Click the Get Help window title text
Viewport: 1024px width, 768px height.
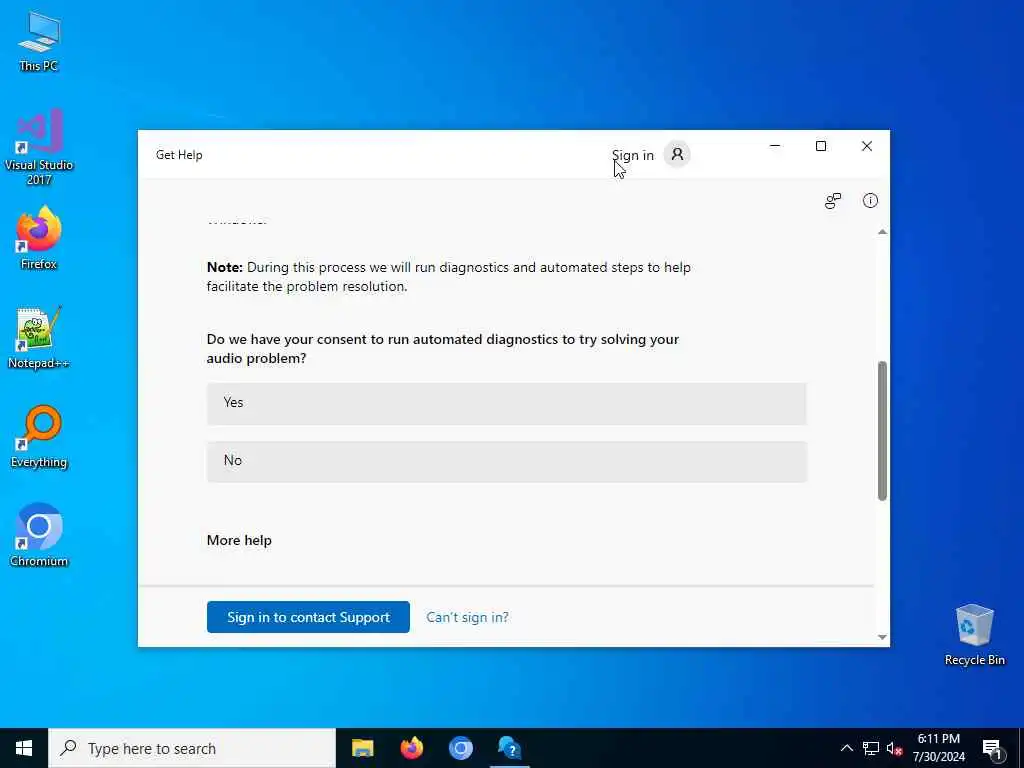(179, 155)
